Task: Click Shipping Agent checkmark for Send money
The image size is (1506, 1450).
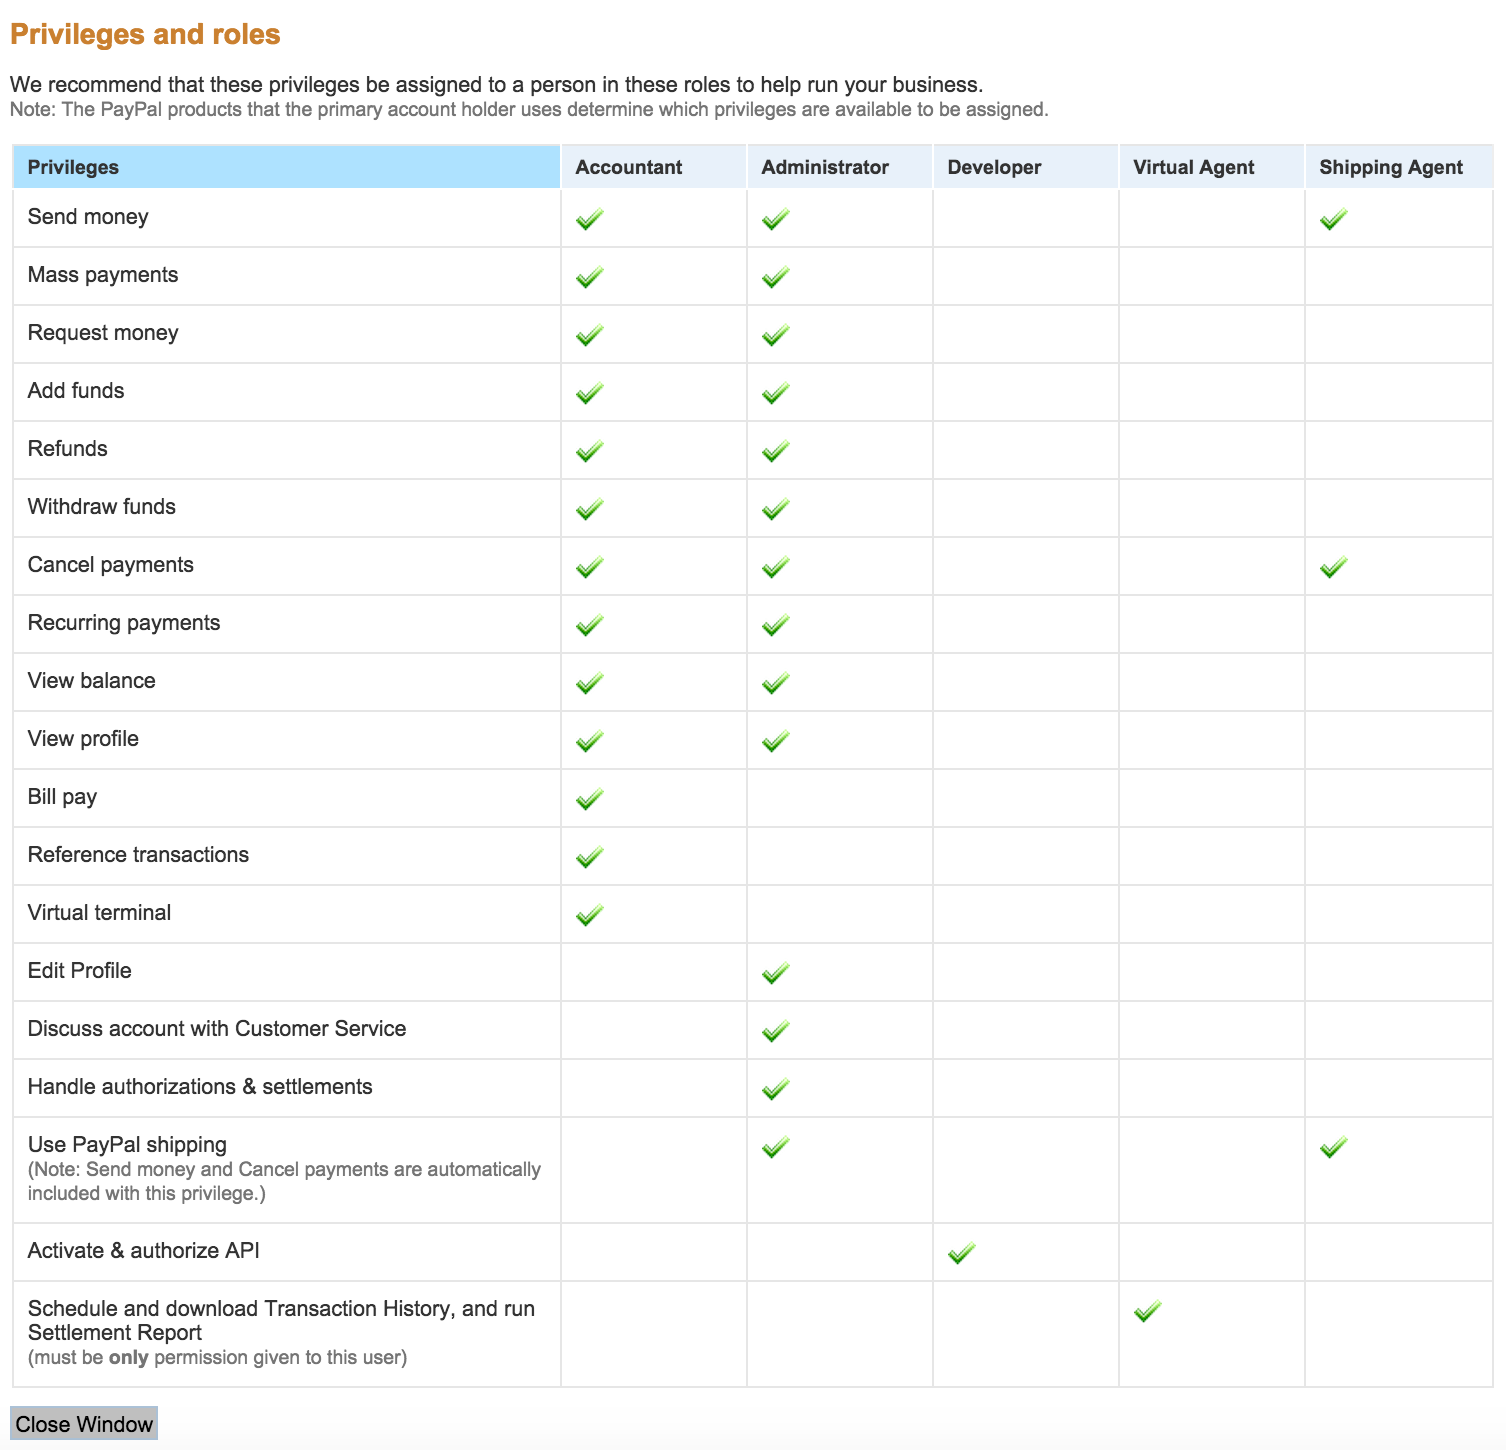Action: click(1334, 219)
